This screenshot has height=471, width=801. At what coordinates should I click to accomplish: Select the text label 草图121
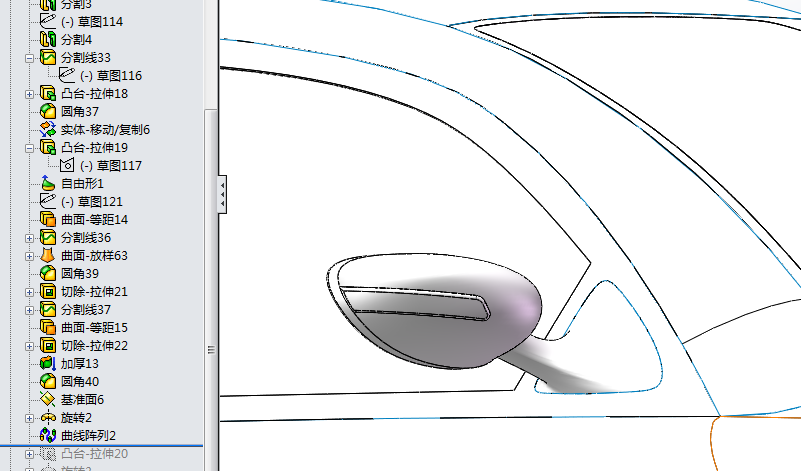[100, 201]
